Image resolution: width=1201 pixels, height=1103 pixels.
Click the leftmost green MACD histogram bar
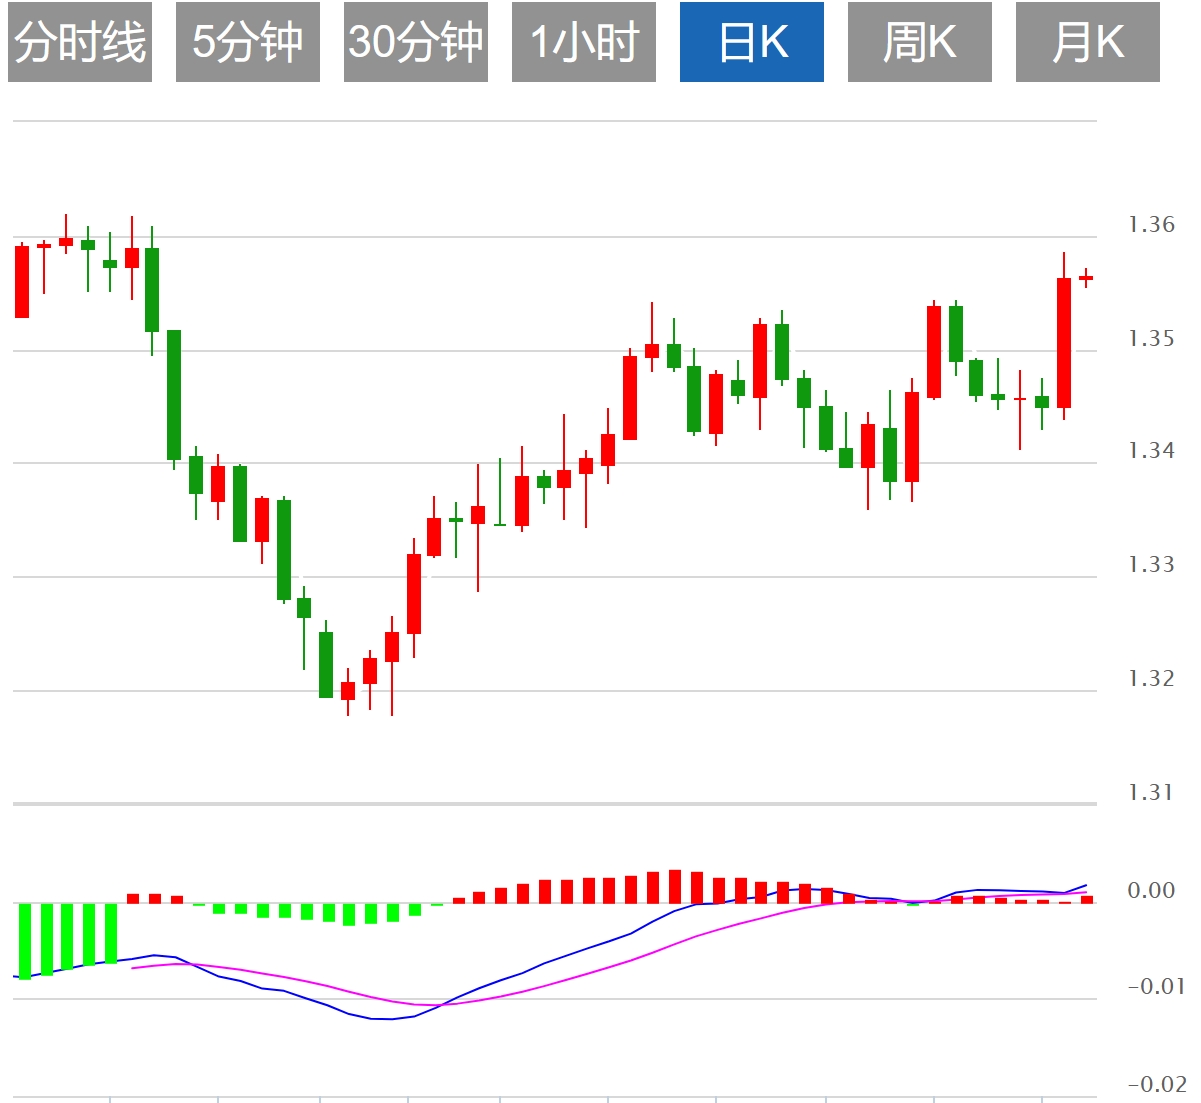tap(24, 940)
